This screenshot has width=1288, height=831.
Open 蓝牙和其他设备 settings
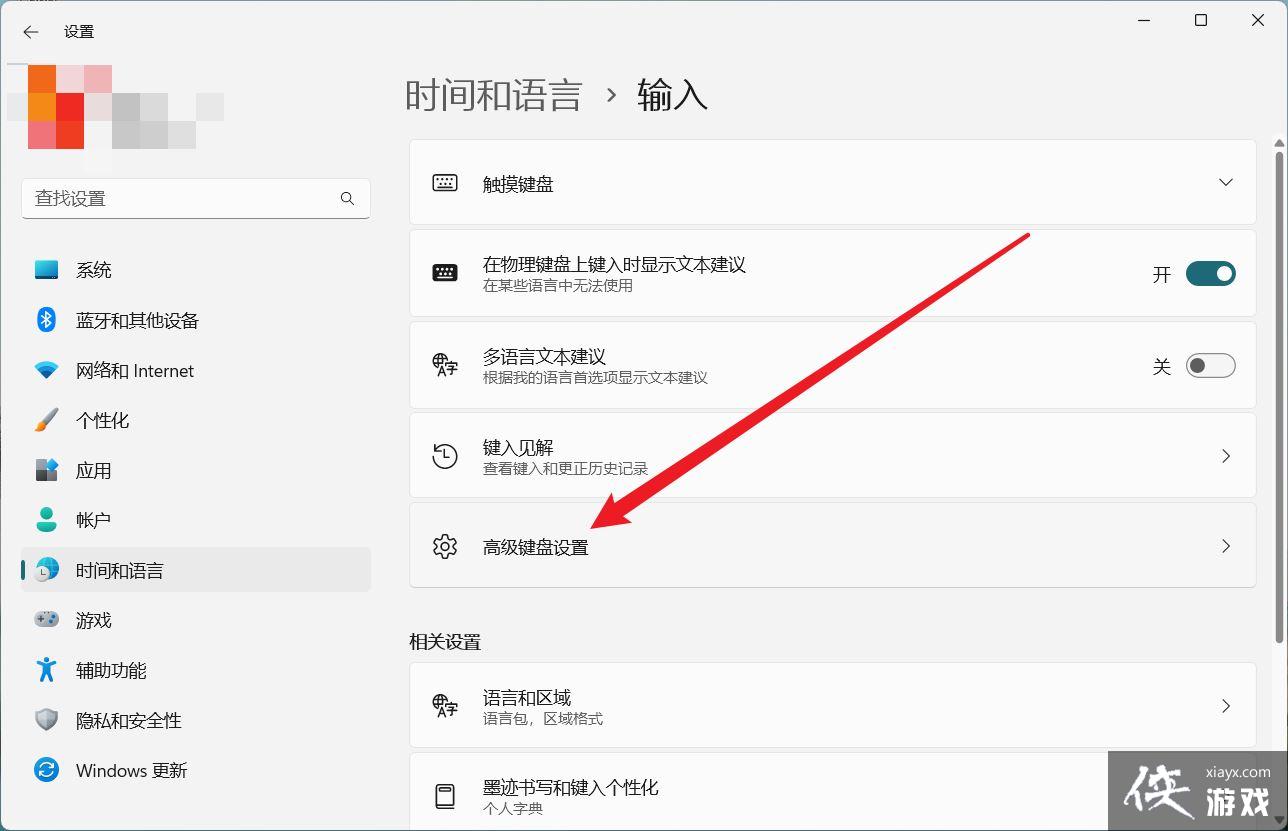(135, 319)
